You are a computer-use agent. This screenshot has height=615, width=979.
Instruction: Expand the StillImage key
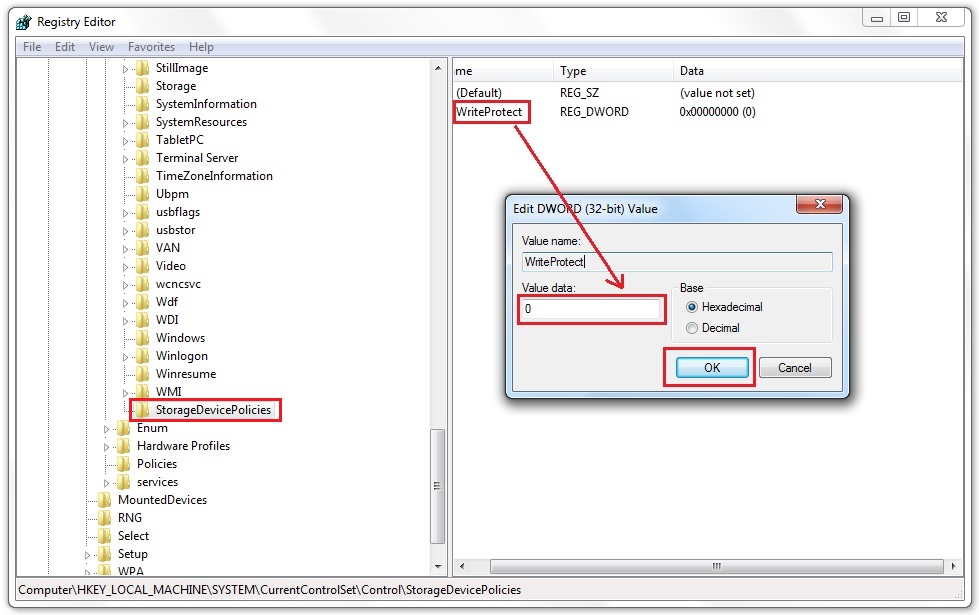[x=125, y=69]
